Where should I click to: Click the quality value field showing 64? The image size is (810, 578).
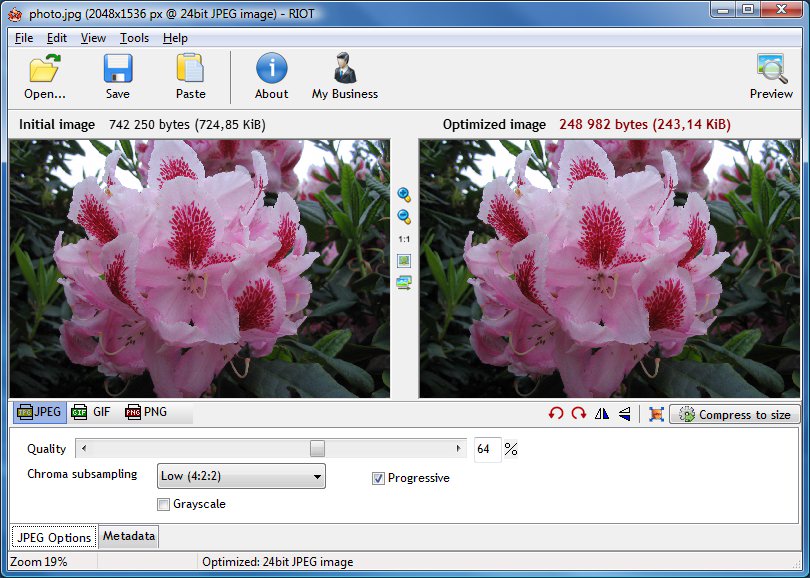(487, 449)
